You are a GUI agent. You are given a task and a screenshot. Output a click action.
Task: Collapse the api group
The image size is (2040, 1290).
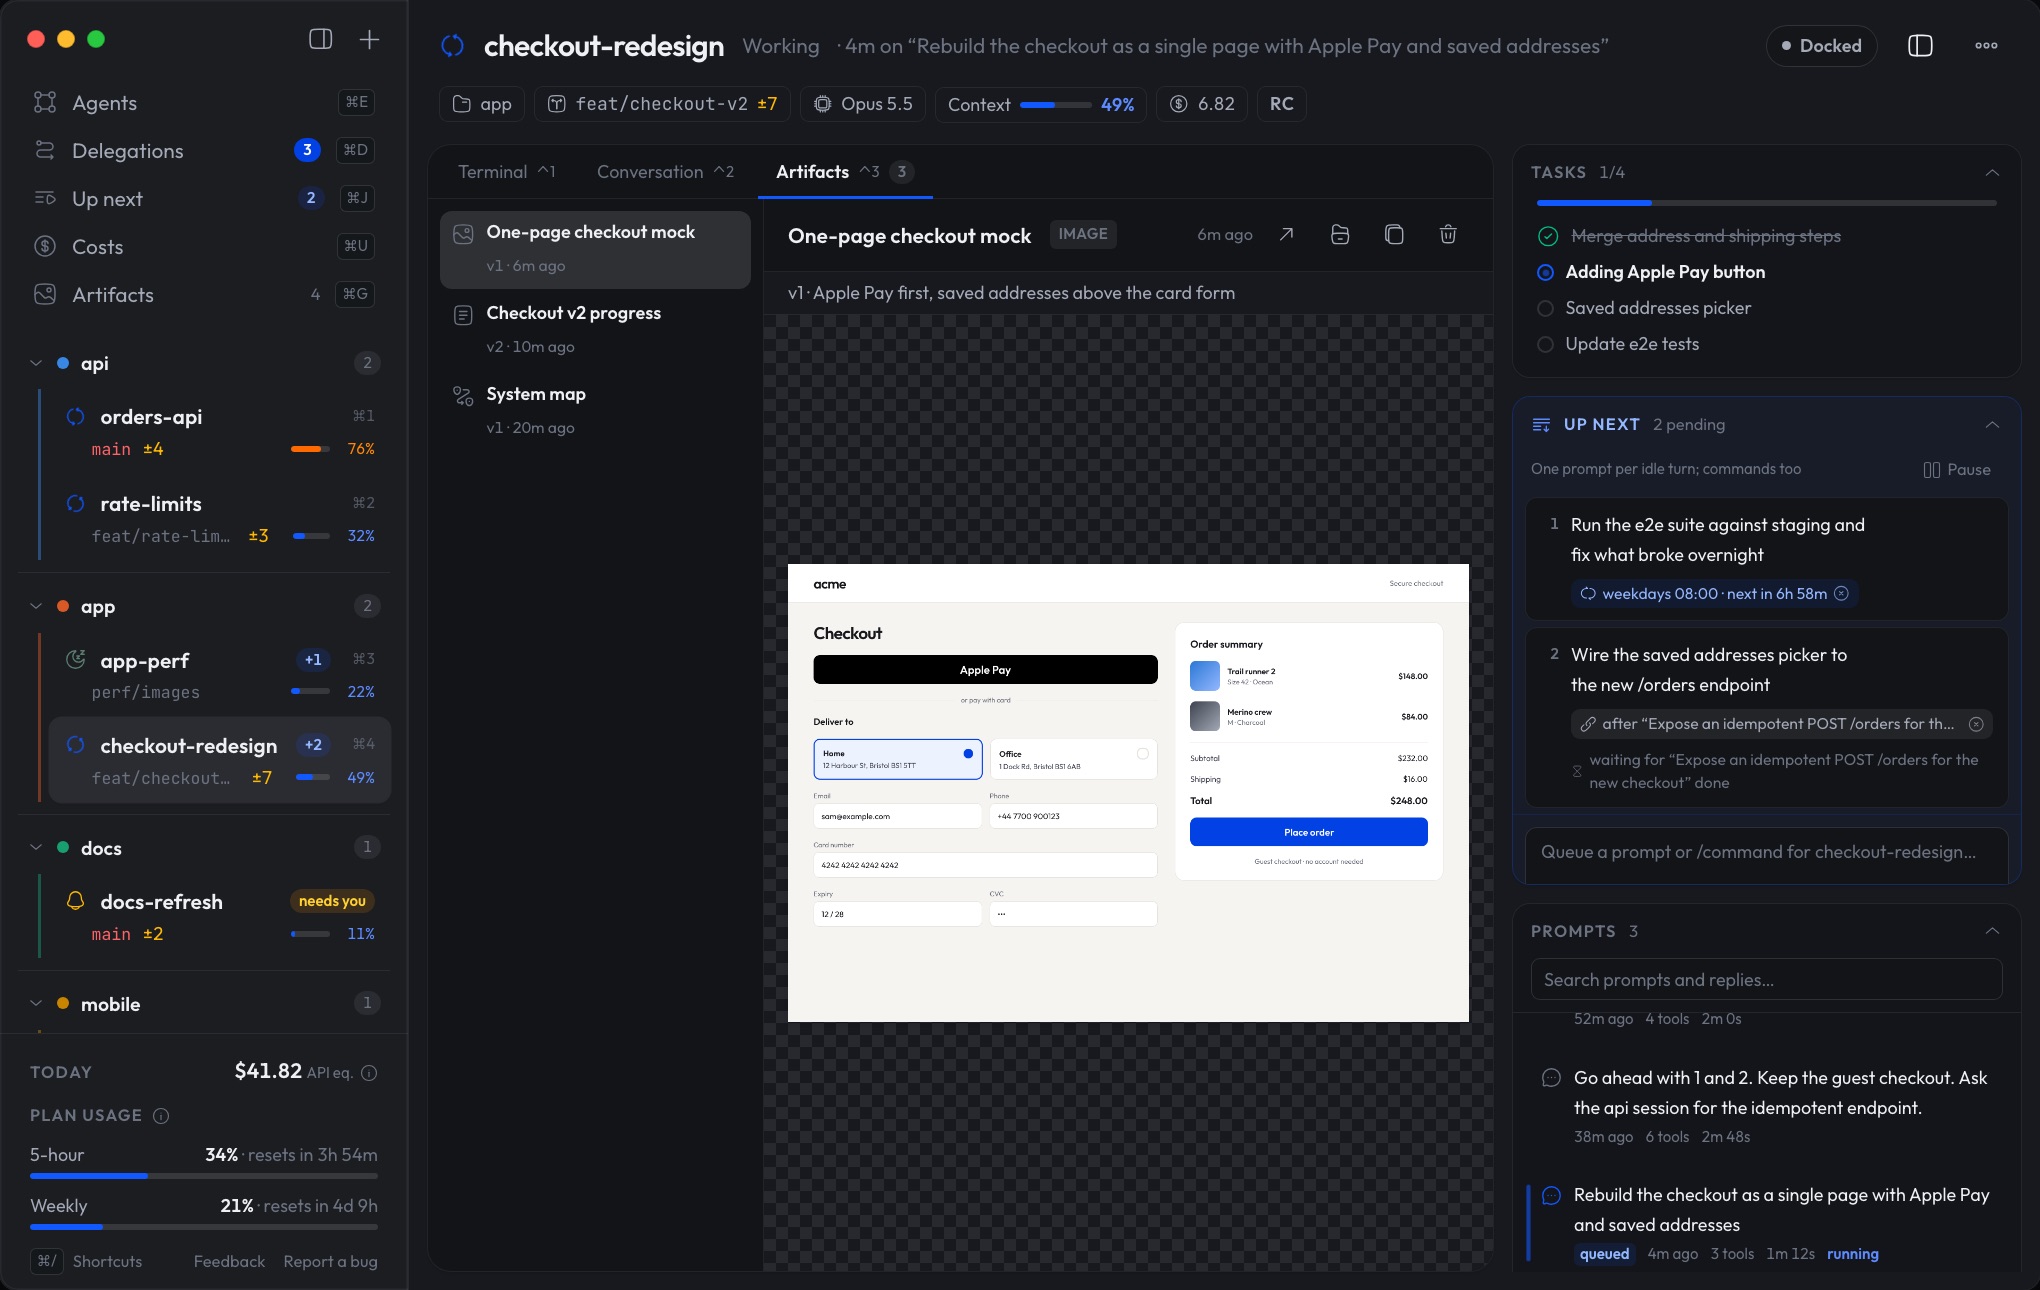36,363
